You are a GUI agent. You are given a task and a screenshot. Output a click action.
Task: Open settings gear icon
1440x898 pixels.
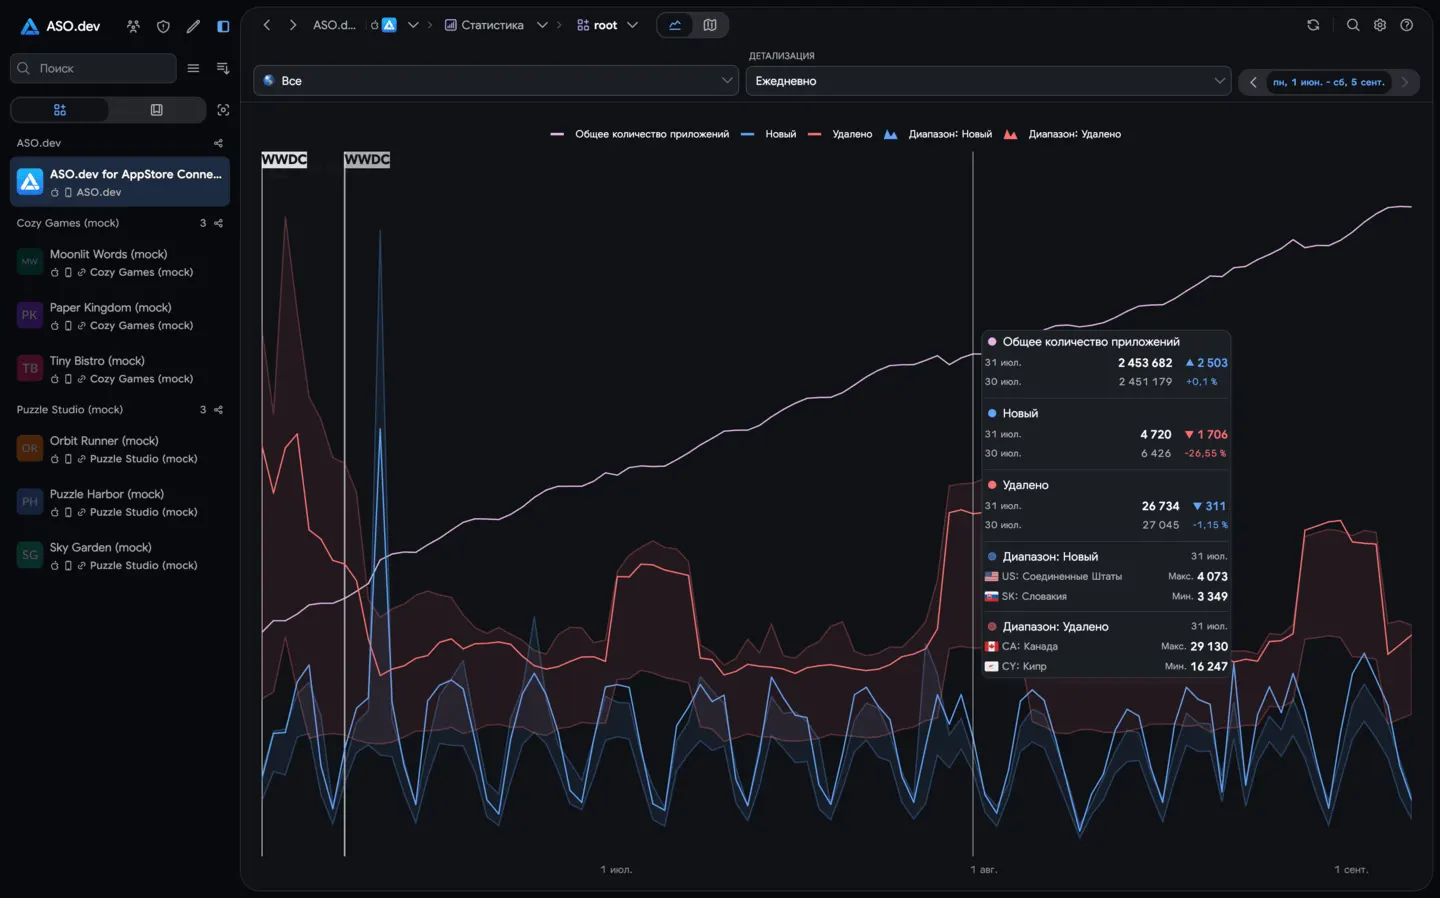(x=1380, y=25)
